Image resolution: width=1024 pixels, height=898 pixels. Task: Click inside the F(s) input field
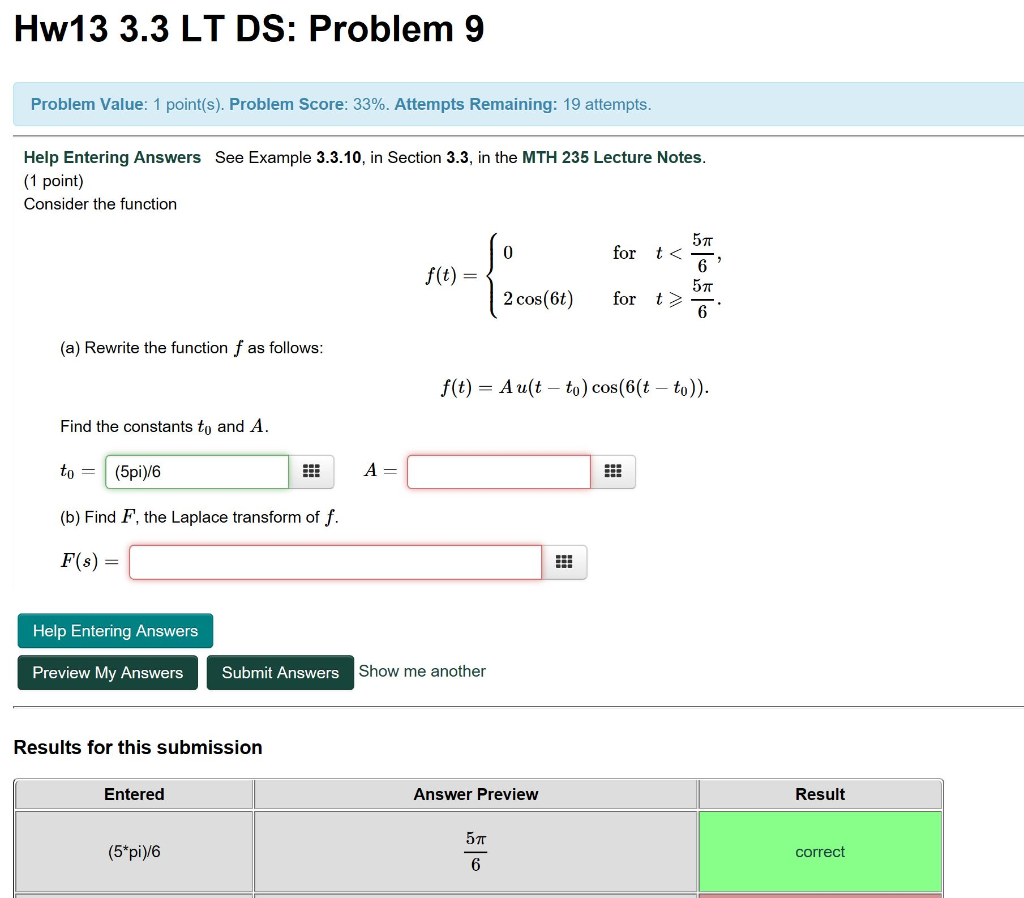click(x=335, y=562)
